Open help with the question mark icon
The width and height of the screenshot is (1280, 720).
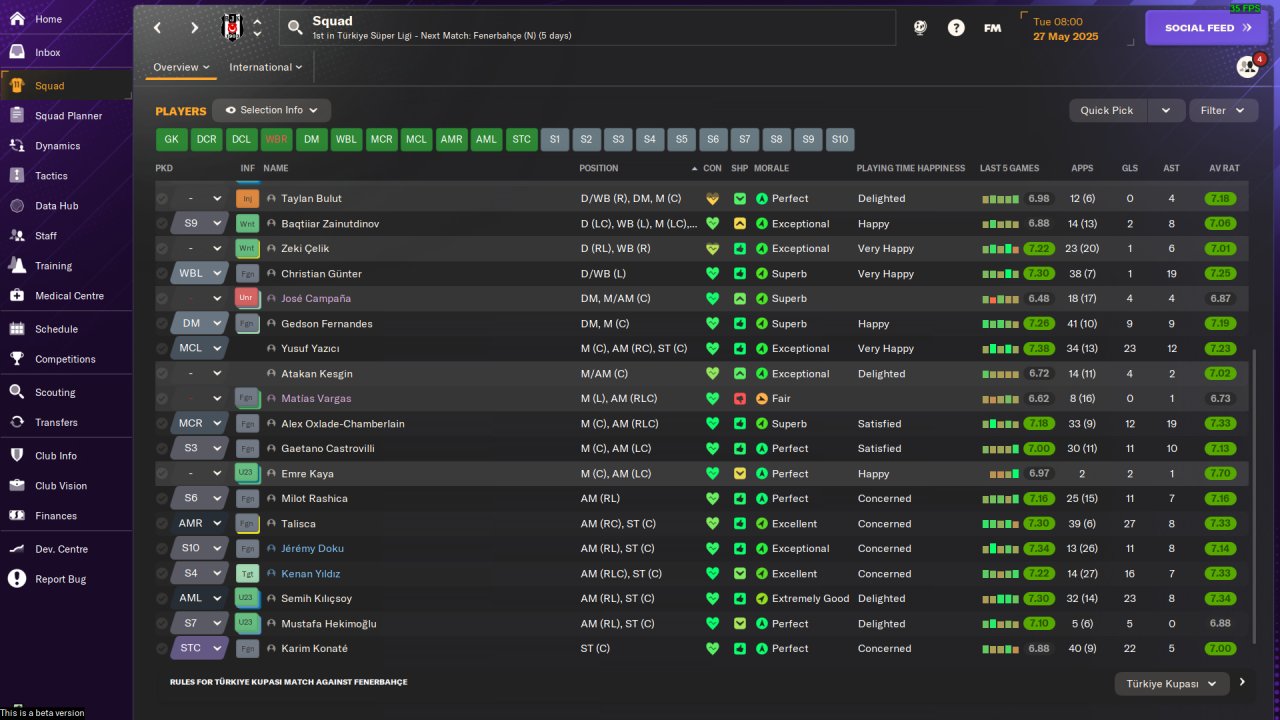(956, 28)
